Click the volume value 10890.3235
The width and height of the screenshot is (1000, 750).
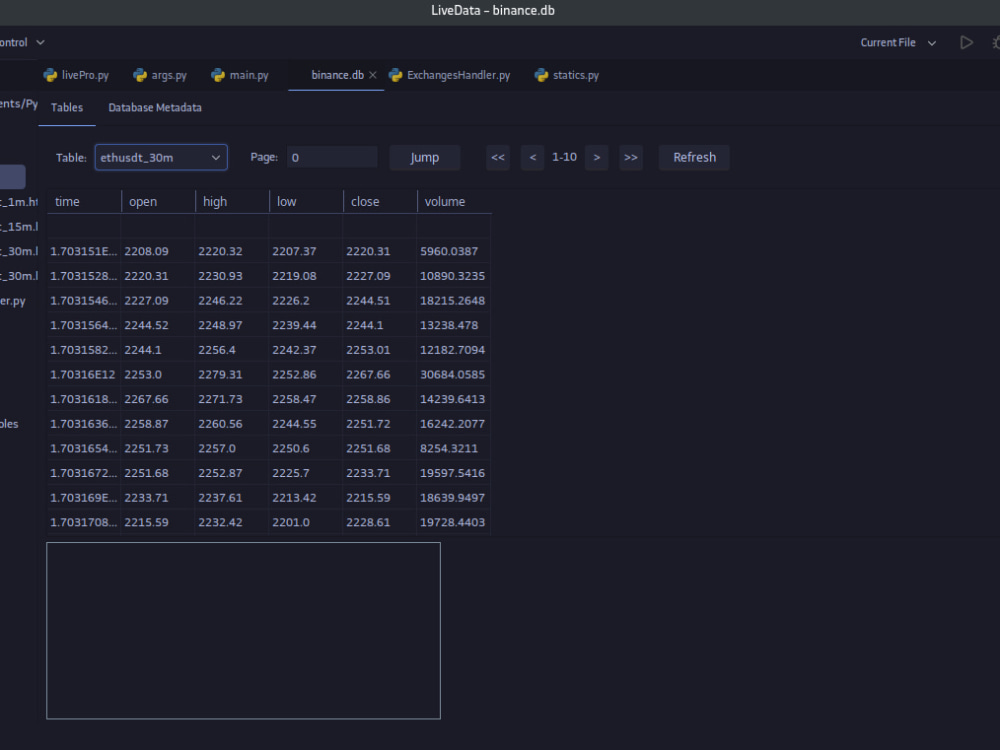point(453,276)
